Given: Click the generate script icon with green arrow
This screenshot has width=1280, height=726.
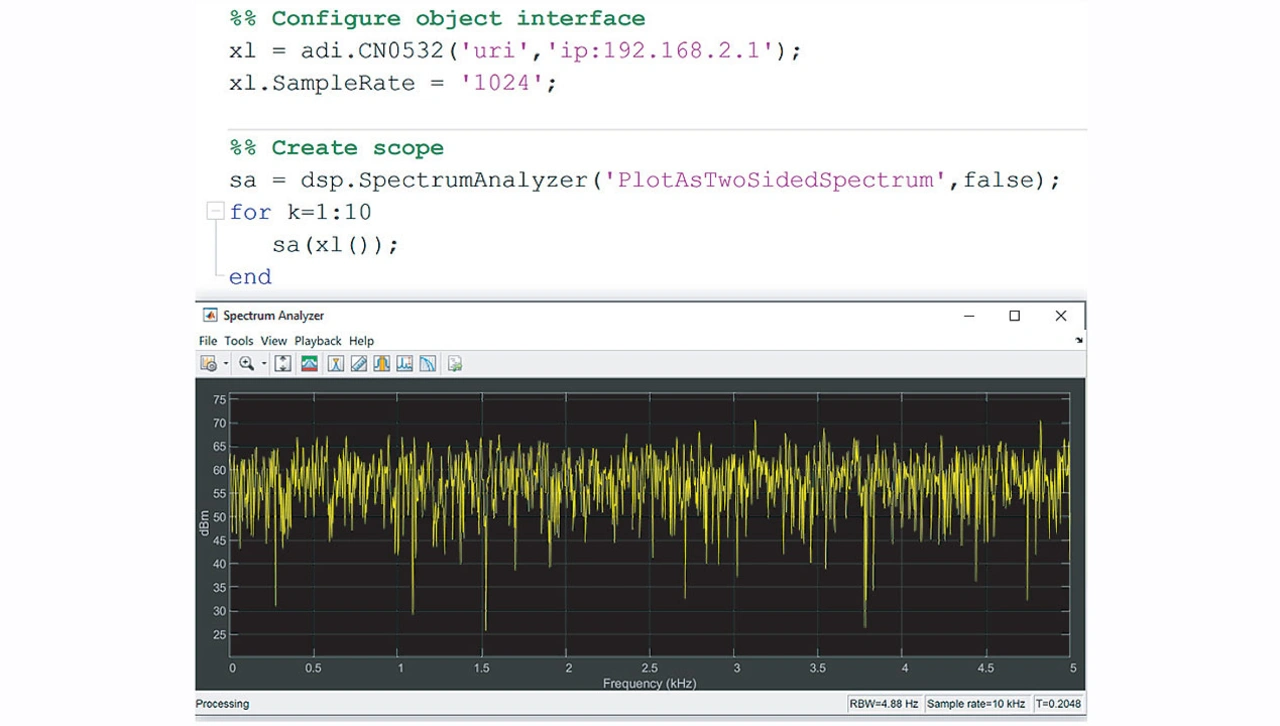Looking at the screenshot, I should (x=455, y=364).
